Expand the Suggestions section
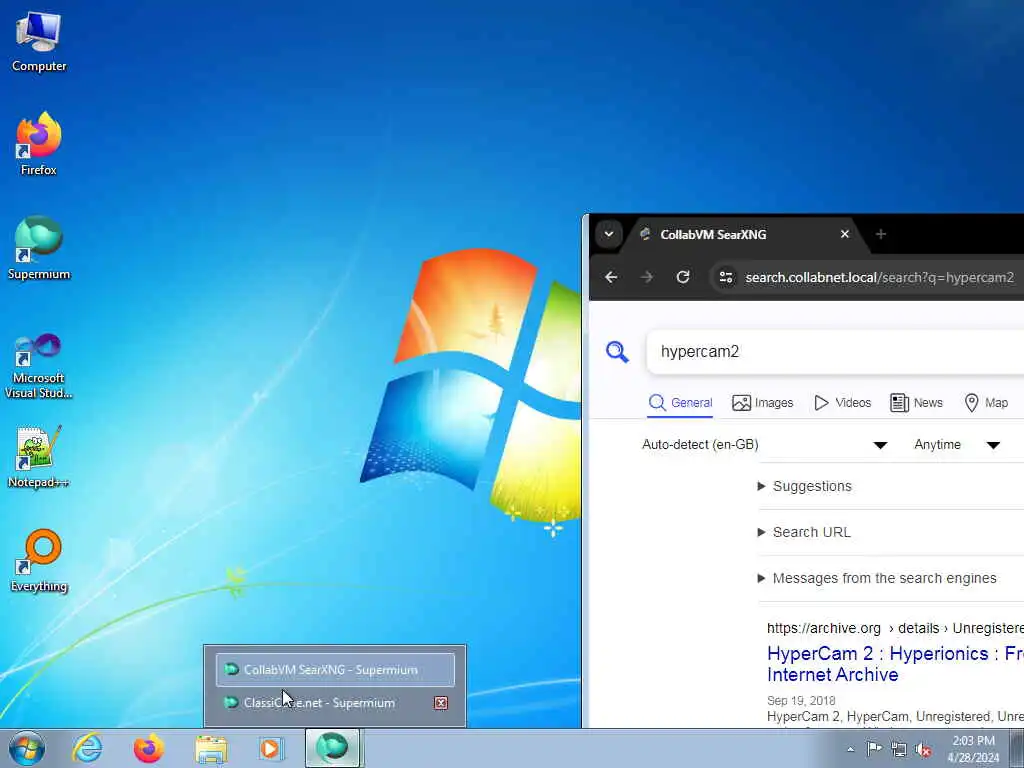 (x=805, y=486)
